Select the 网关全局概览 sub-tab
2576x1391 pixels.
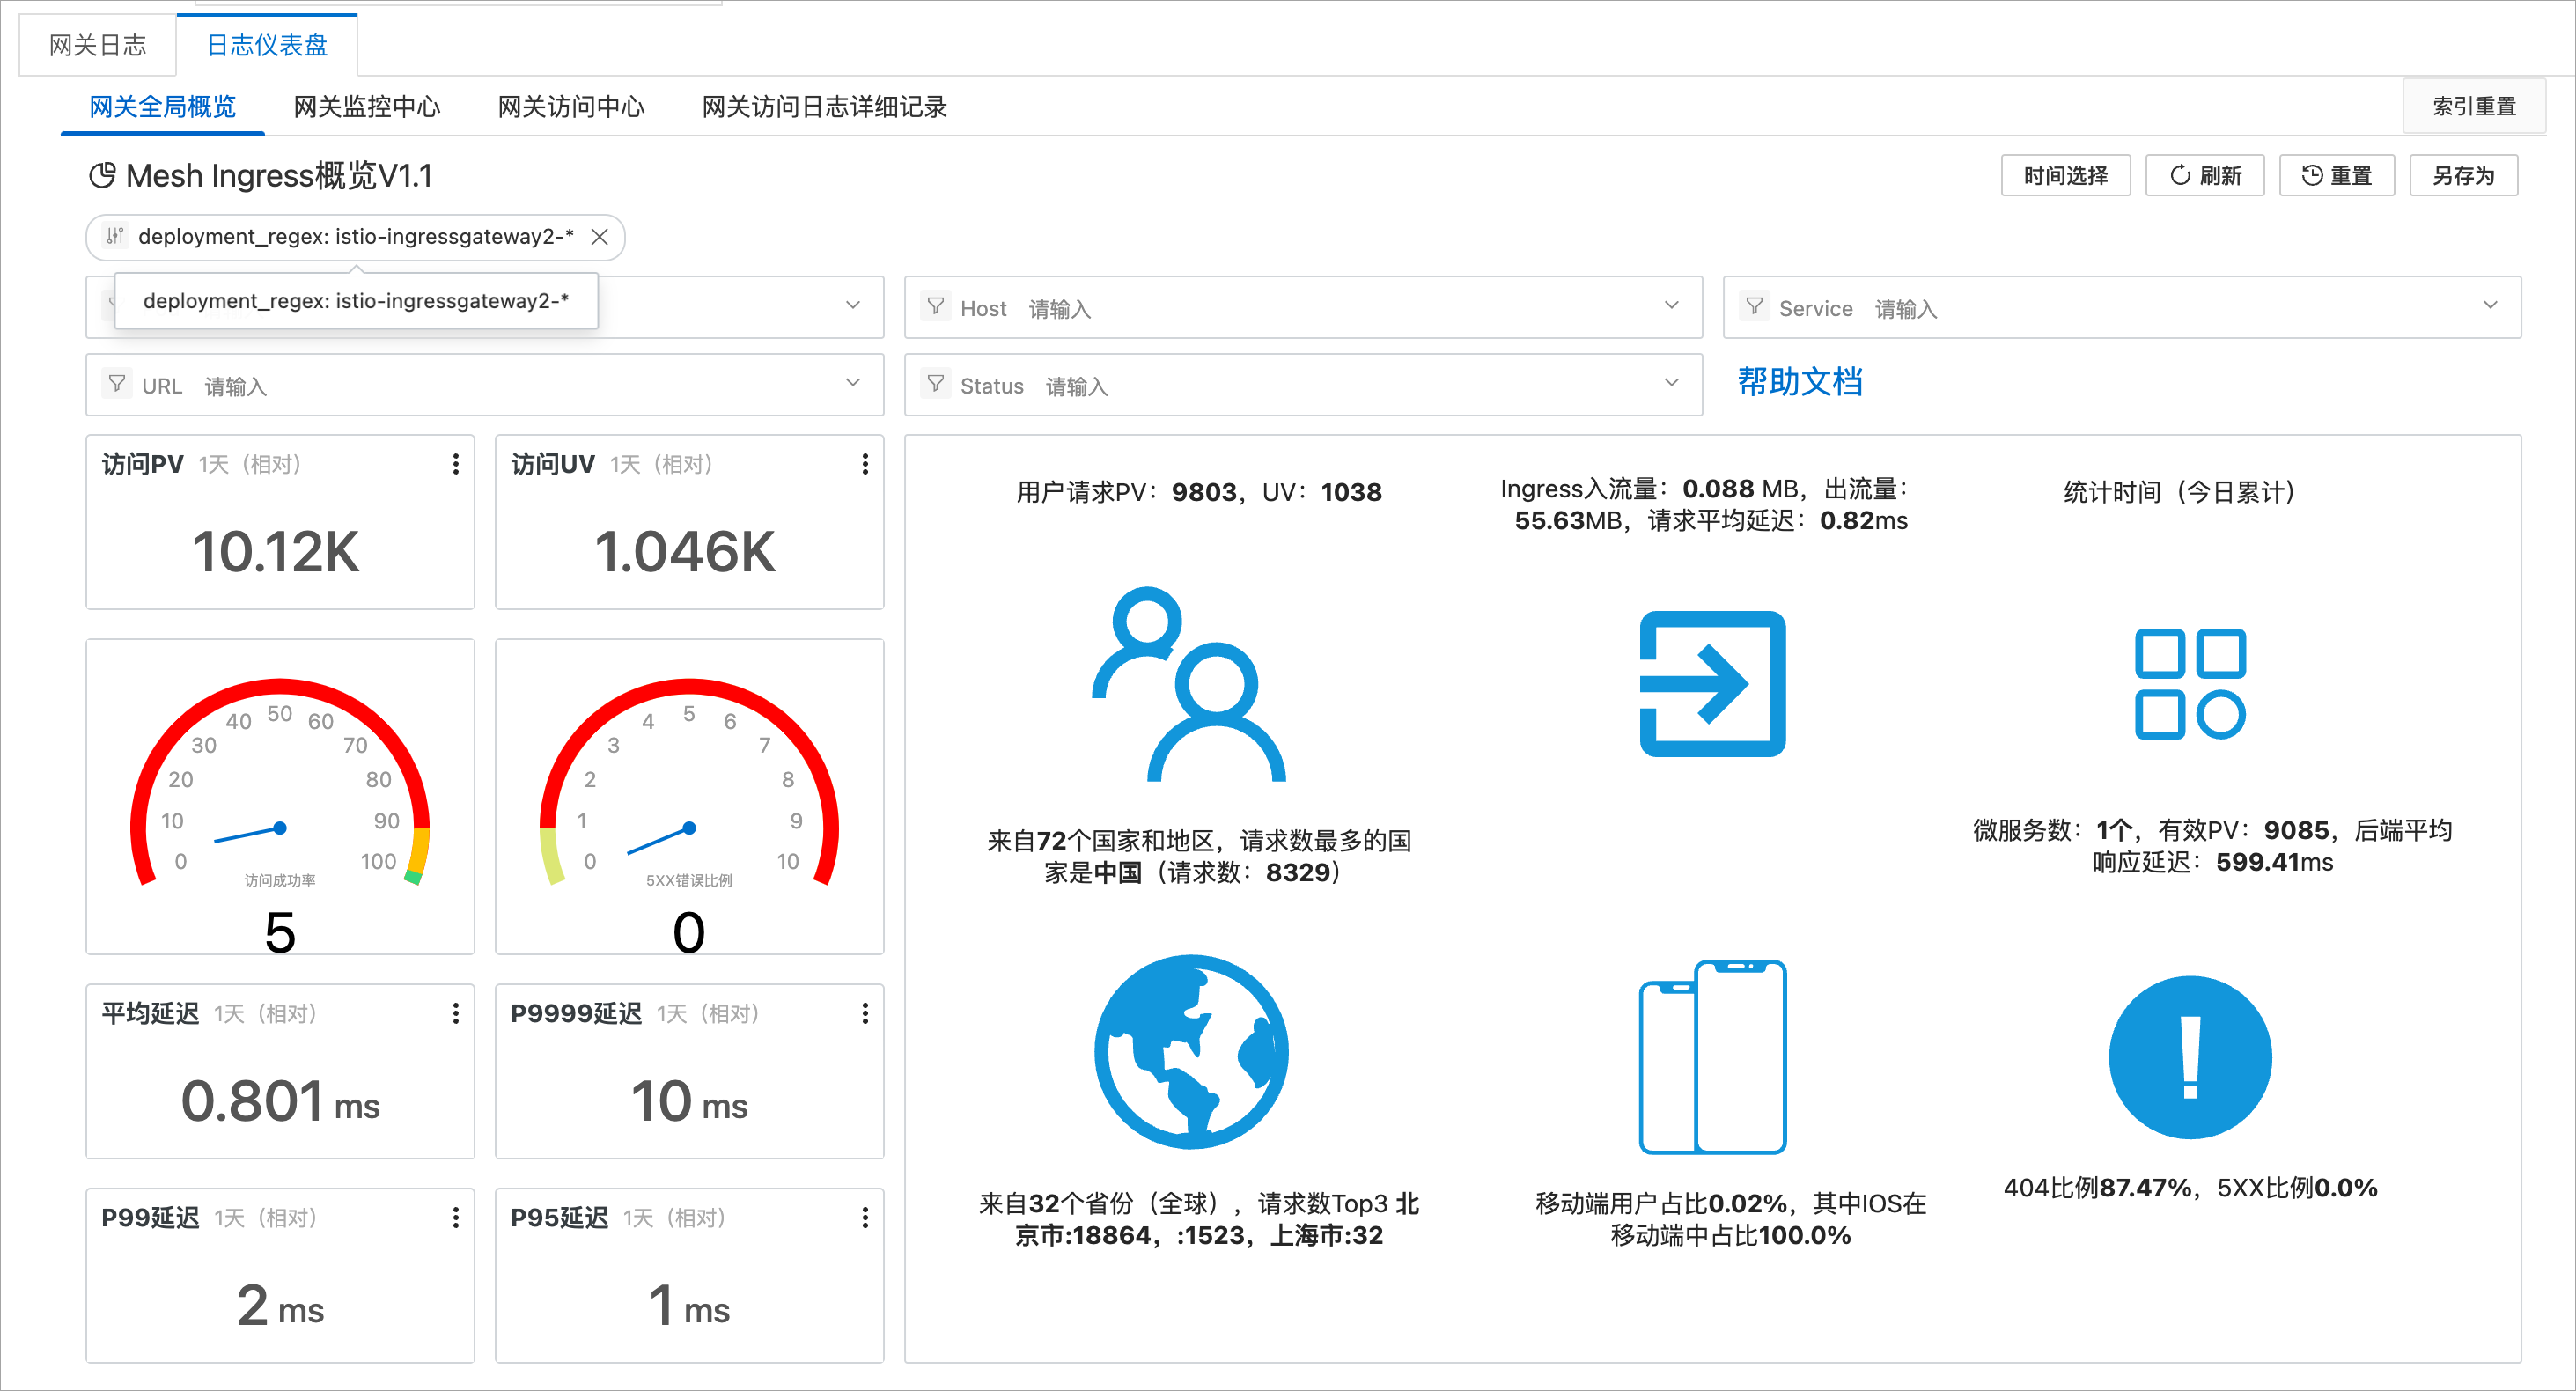[x=163, y=107]
